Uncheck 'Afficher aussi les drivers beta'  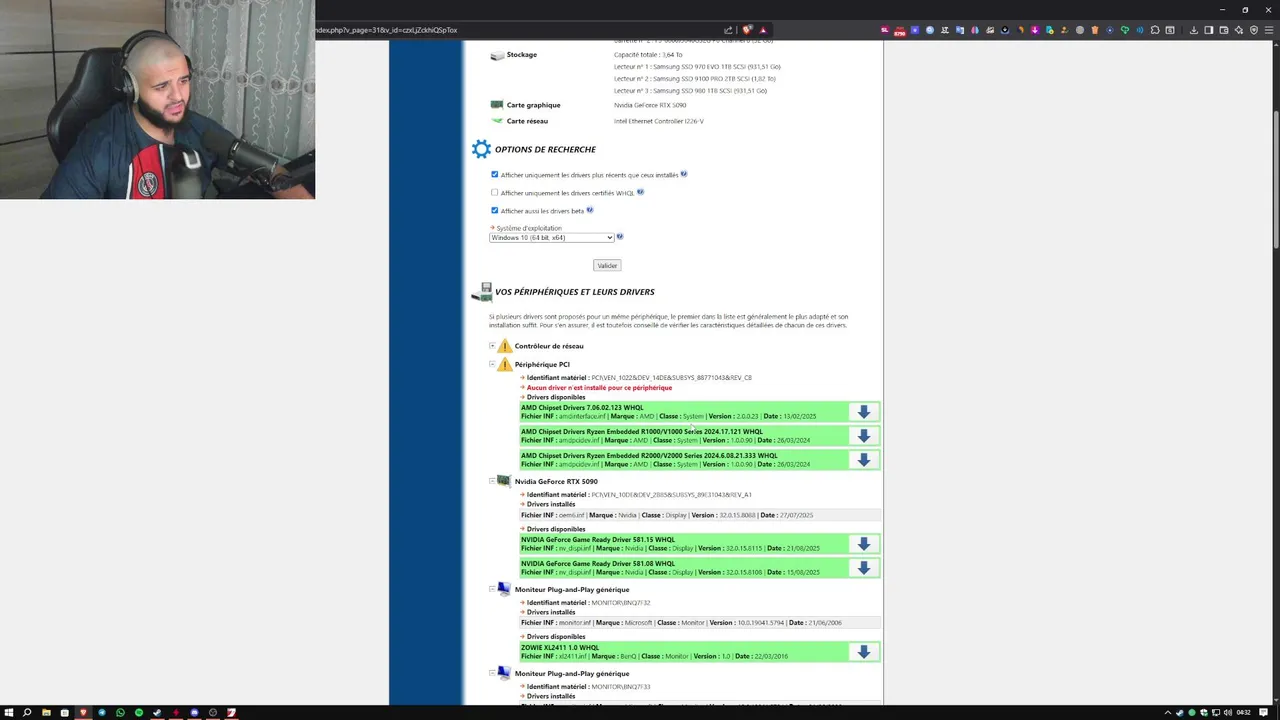point(494,210)
